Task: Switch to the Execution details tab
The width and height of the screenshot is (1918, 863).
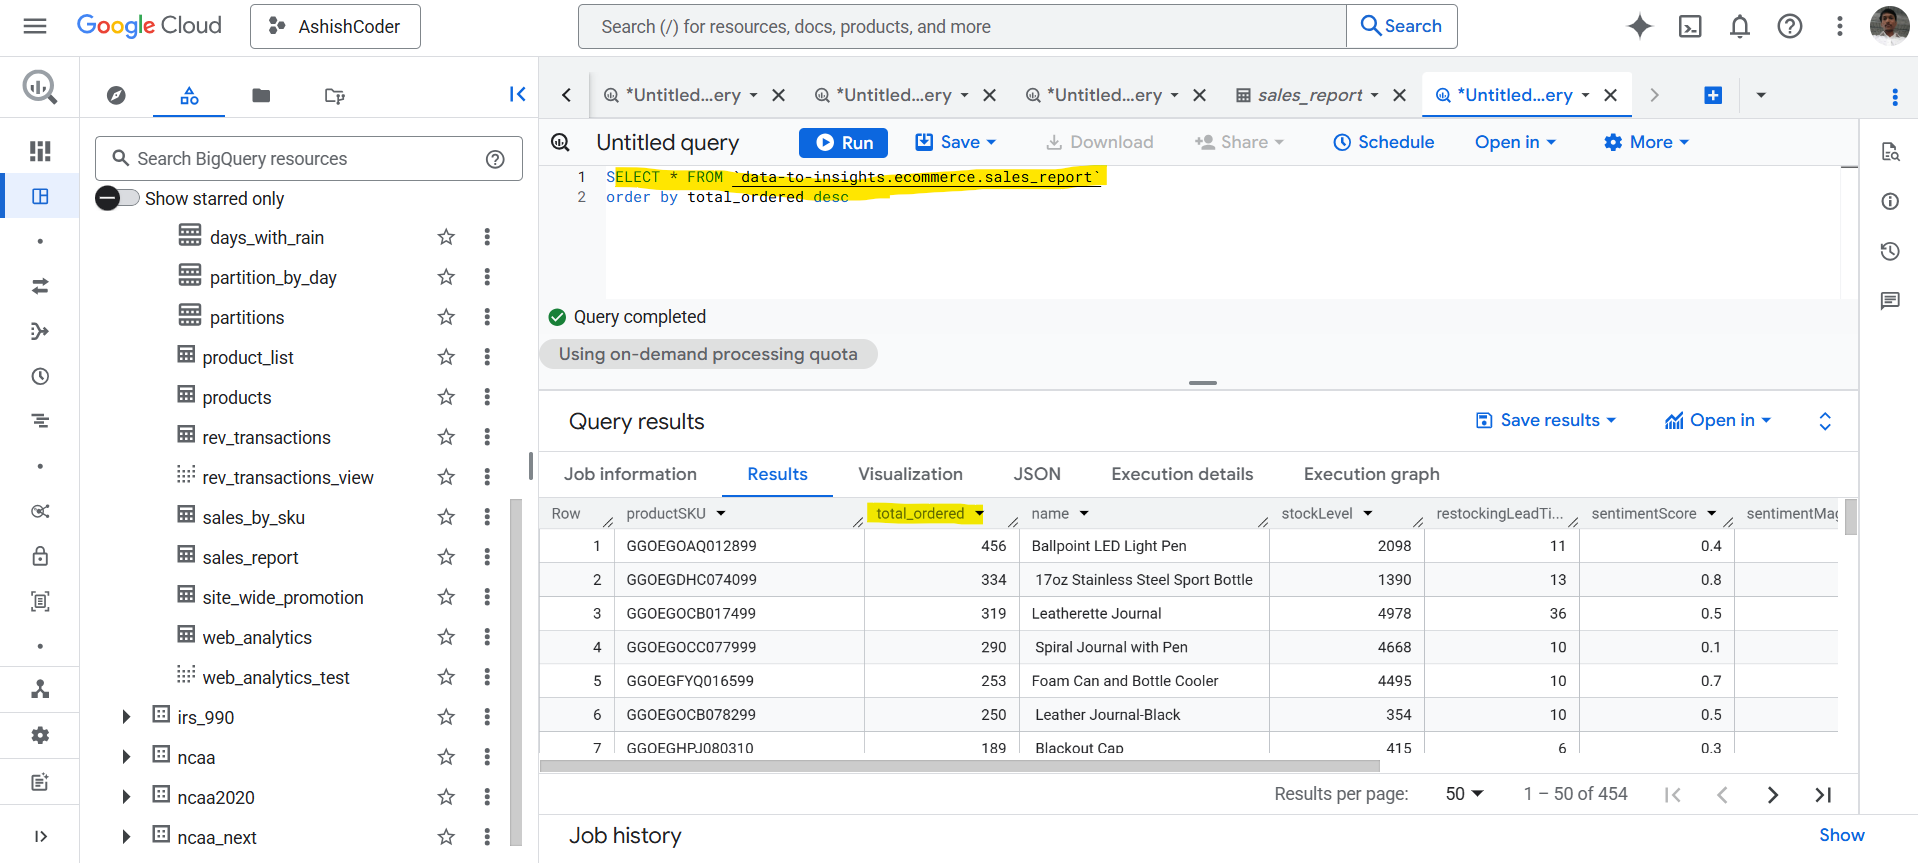Action: coord(1181,474)
